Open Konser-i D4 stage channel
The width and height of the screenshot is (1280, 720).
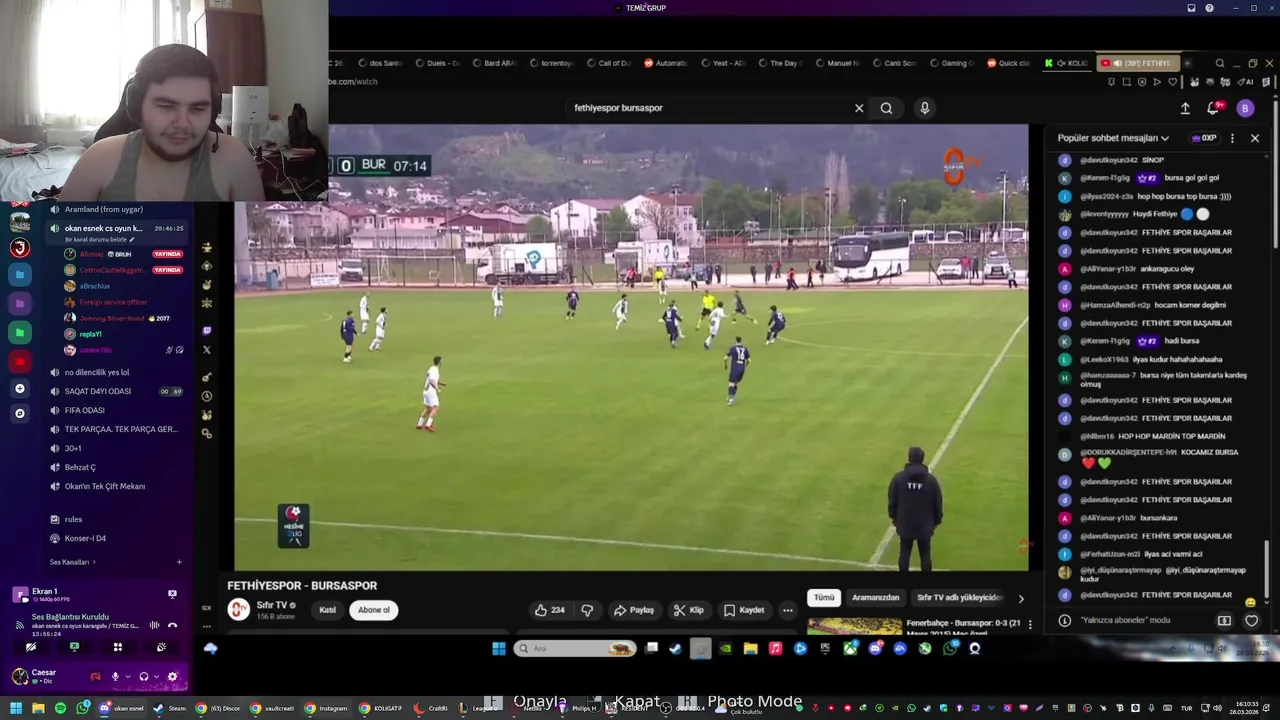point(115,538)
